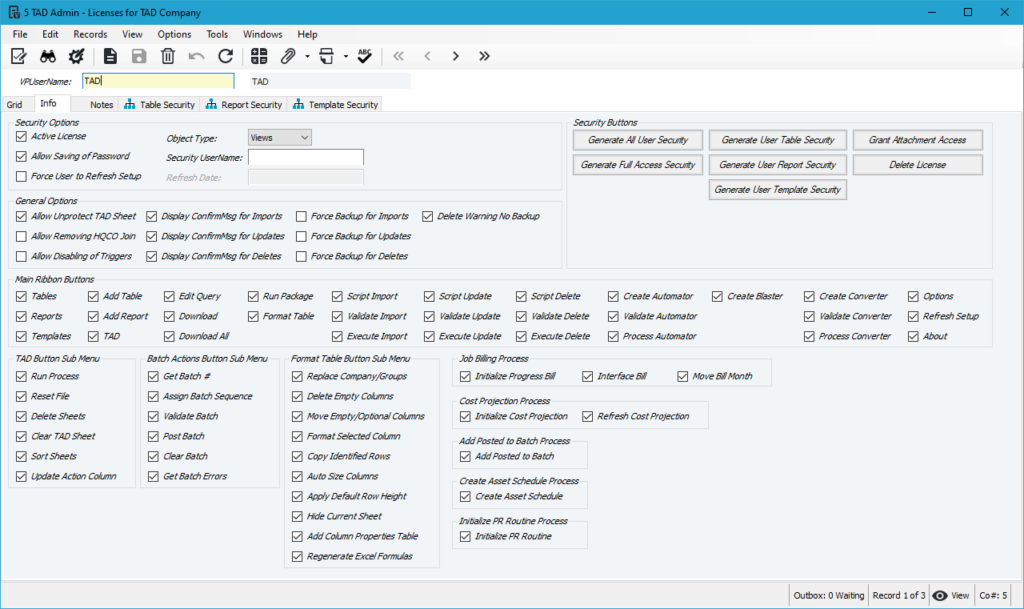Toggle Initialize PR Routine checkbox
This screenshot has height=609, width=1024.
tap(465, 537)
